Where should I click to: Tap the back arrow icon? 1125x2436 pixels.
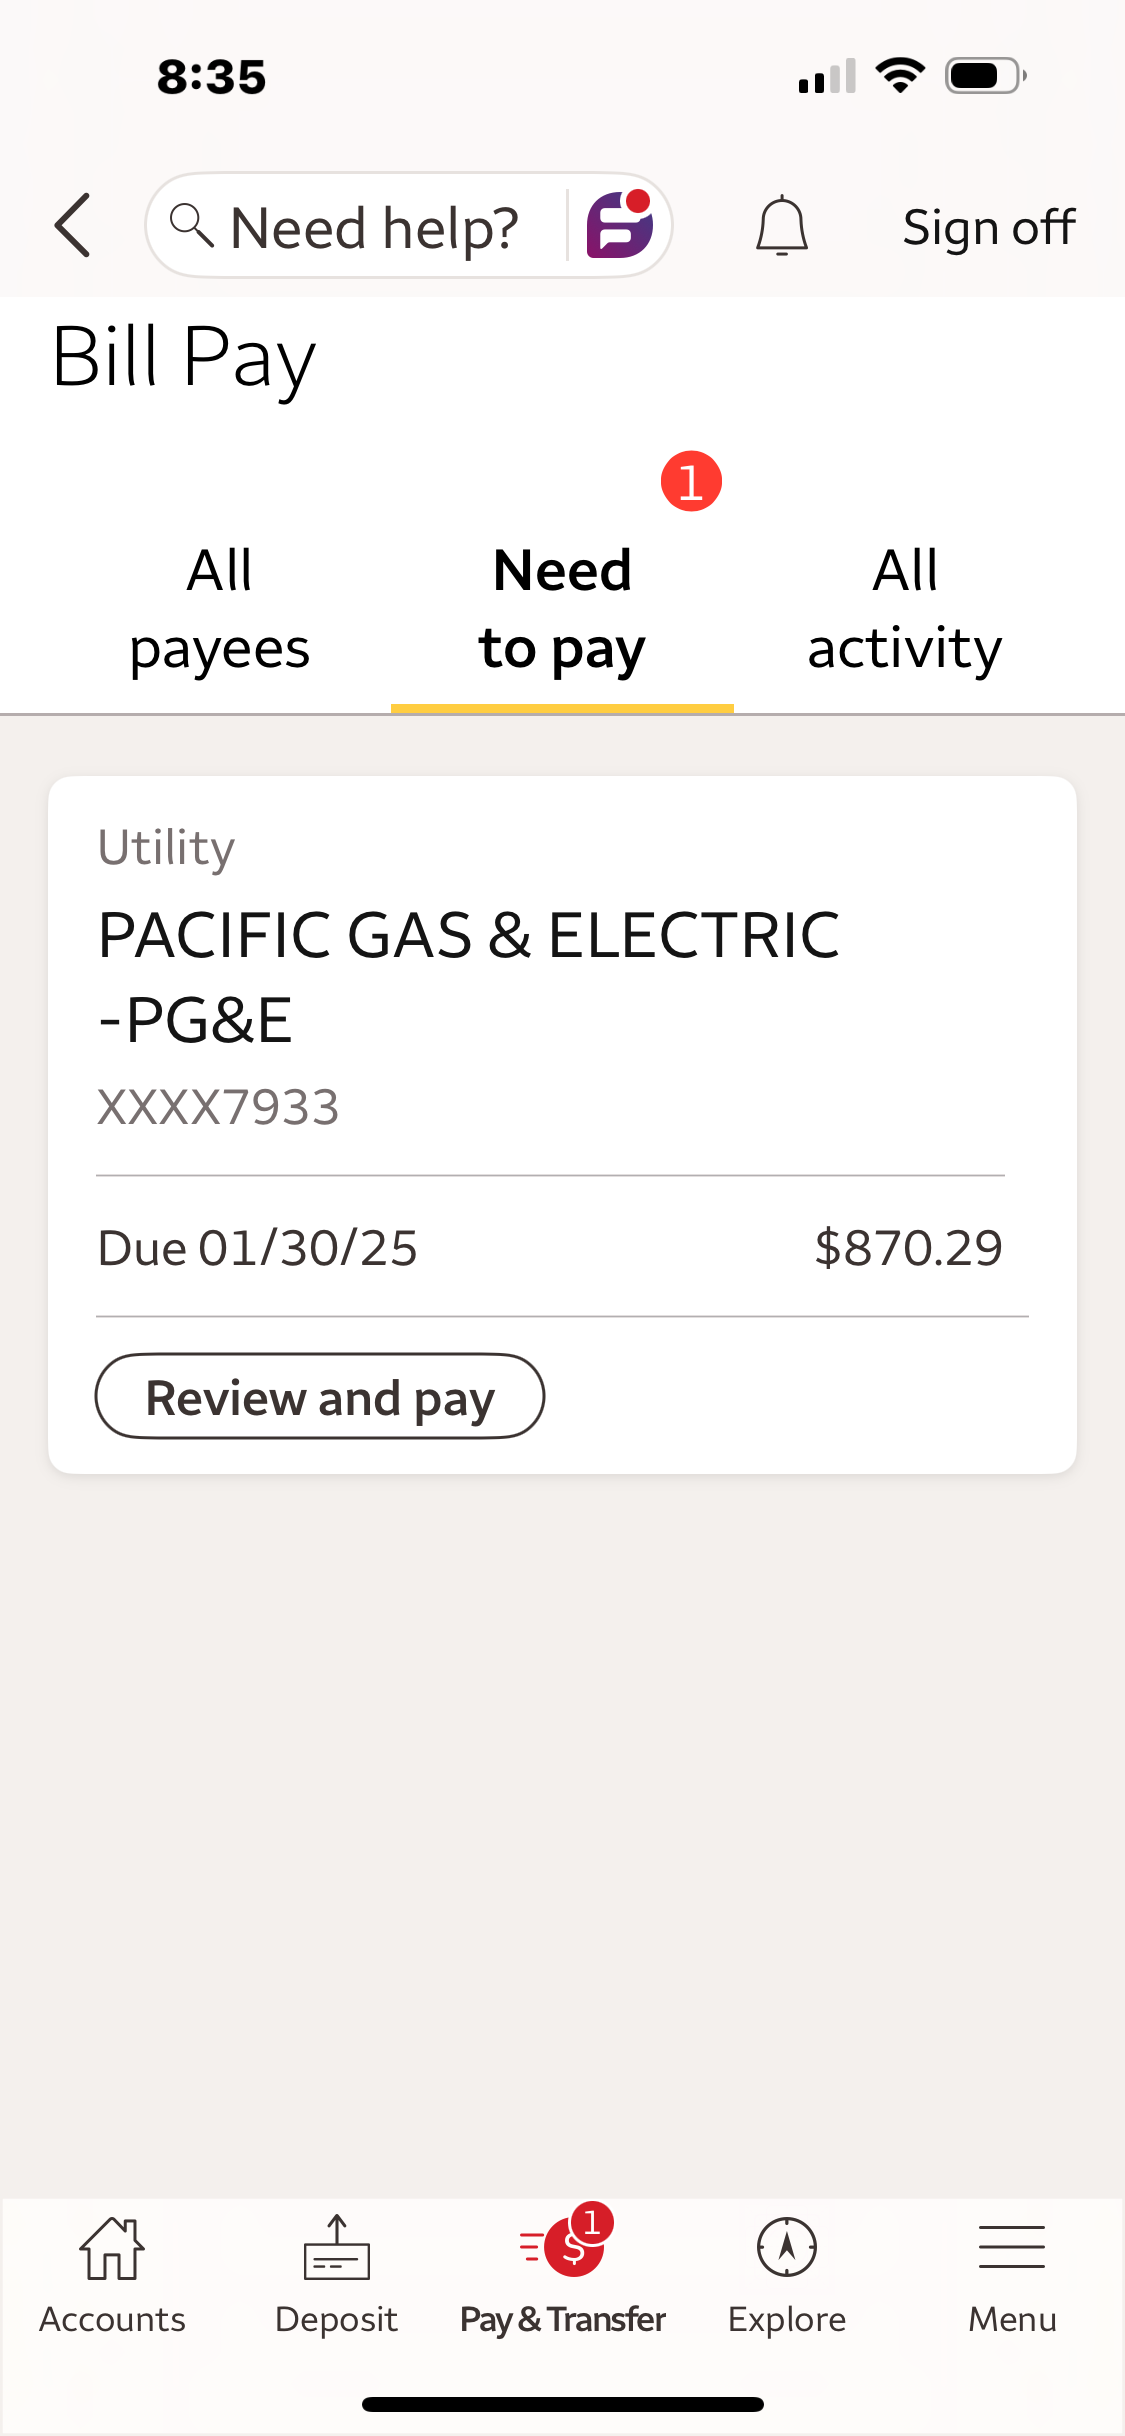[x=73, y=226]
